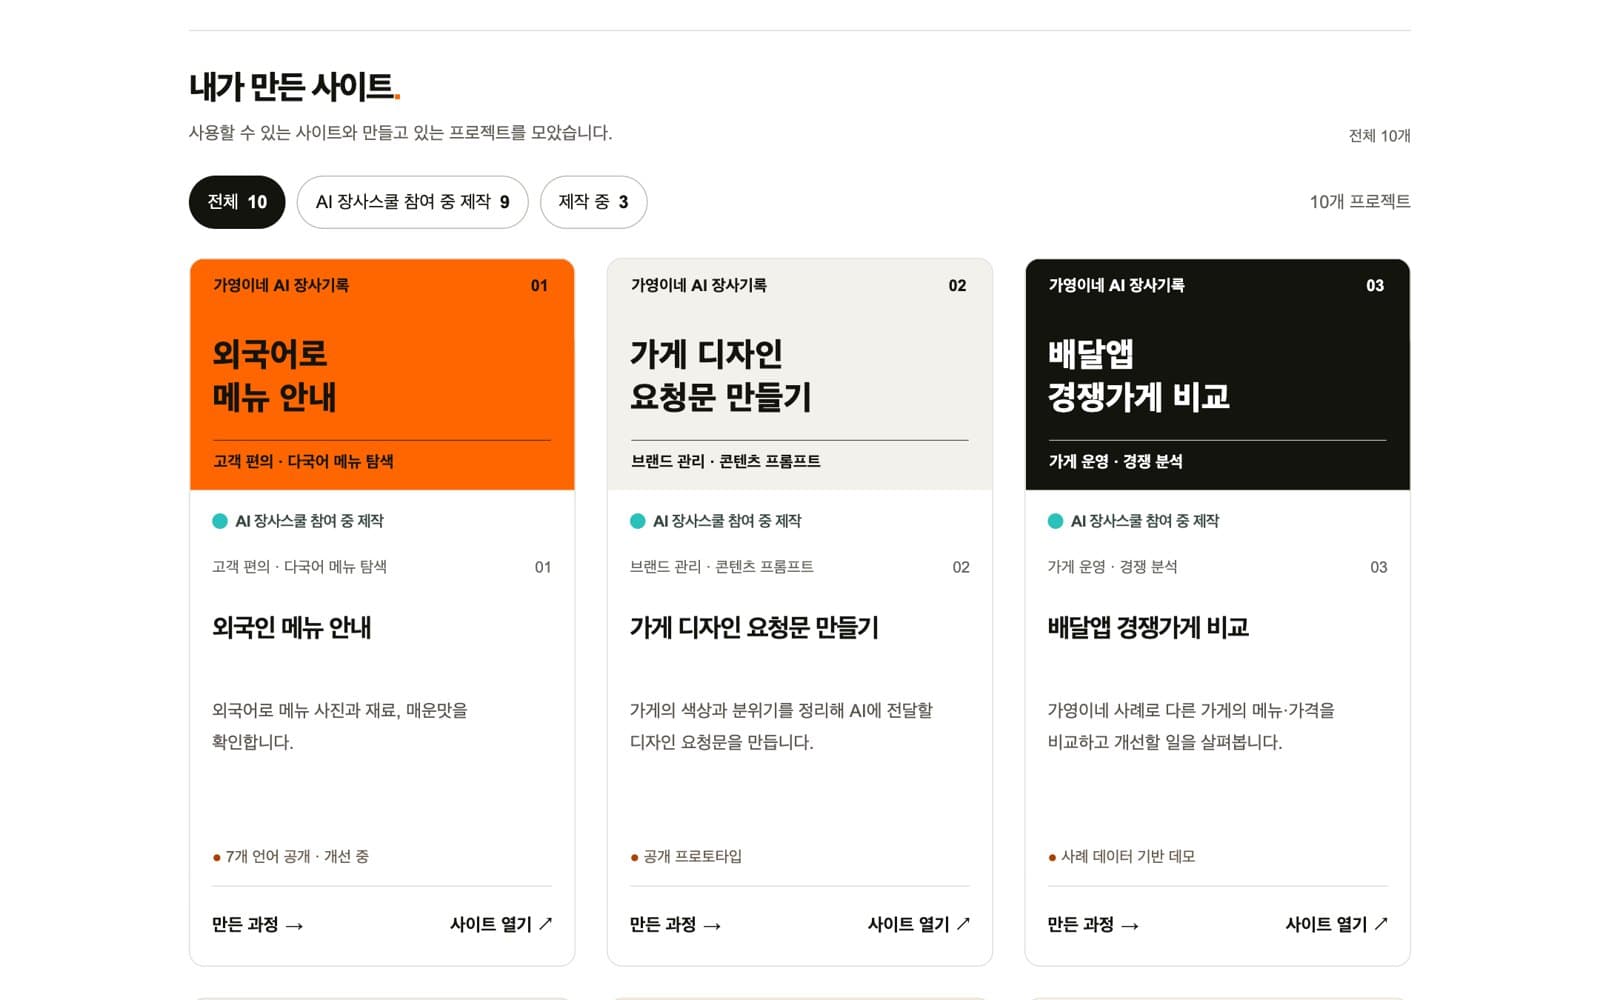Open 만든 과정 link on 외국인 메뉴 안내 card
The width and height of the screenshot is (1600, 1000).
click(x=257, y=925)
